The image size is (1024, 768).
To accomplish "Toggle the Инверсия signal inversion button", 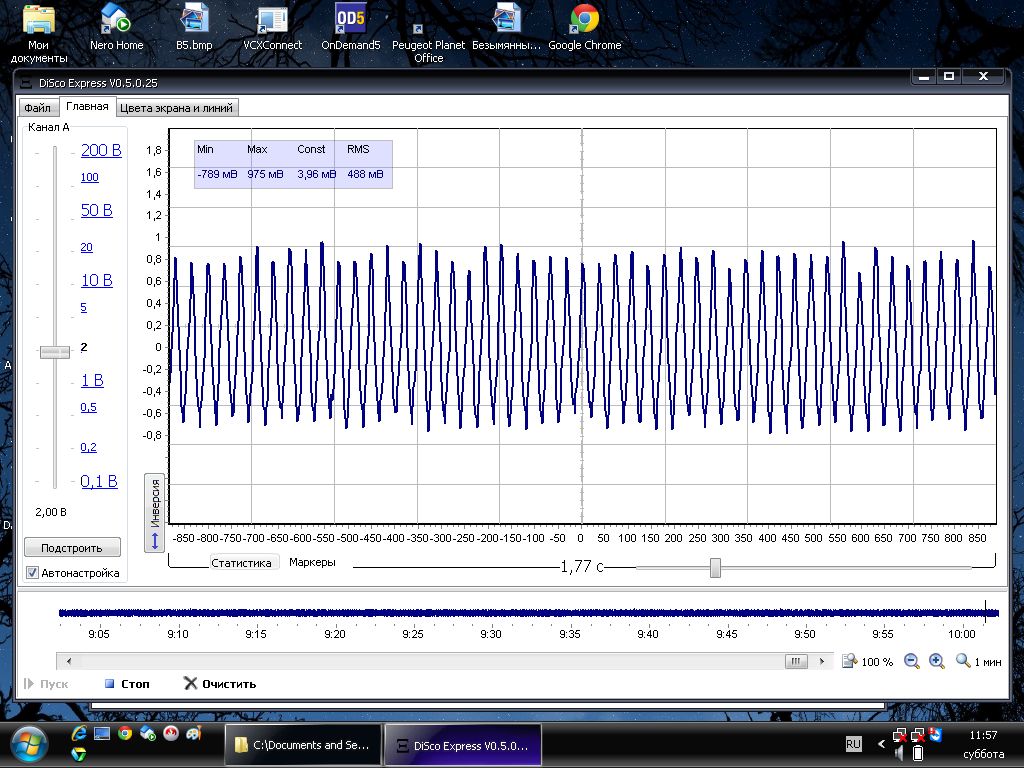I will pyautogui.click(x=155, y=513).
